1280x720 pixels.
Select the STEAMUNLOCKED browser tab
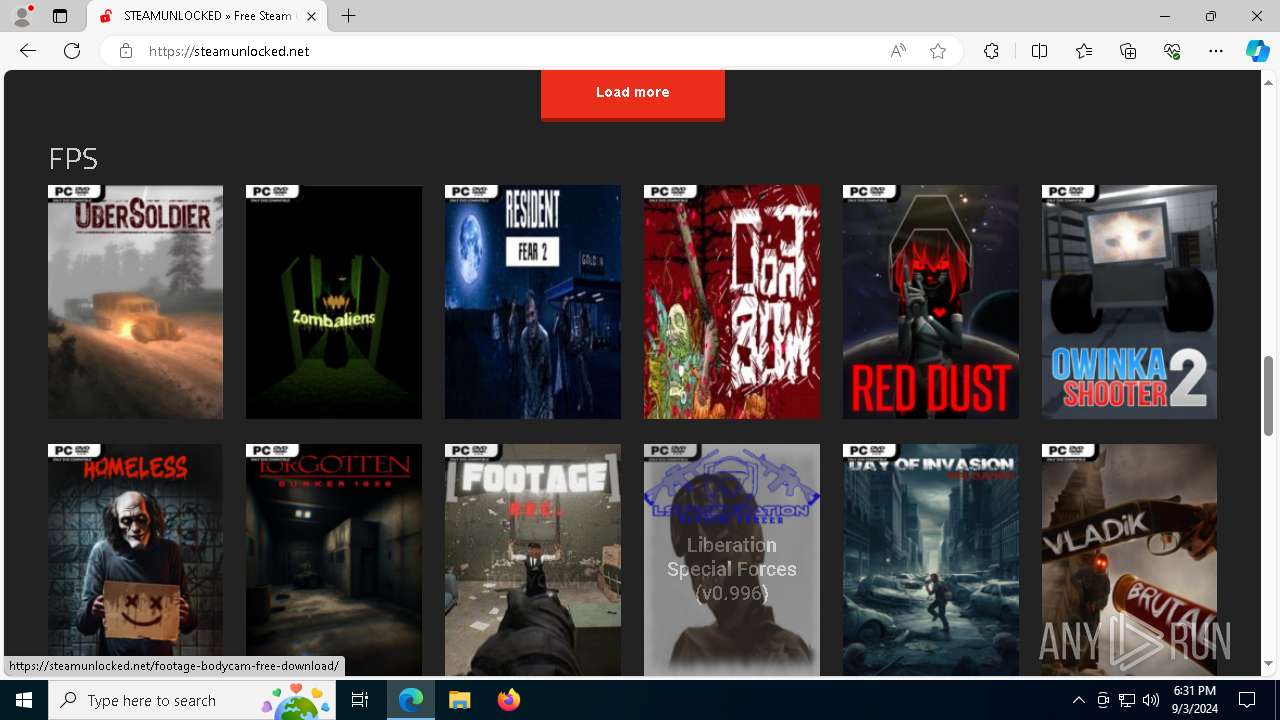click(x=208, y=16)
